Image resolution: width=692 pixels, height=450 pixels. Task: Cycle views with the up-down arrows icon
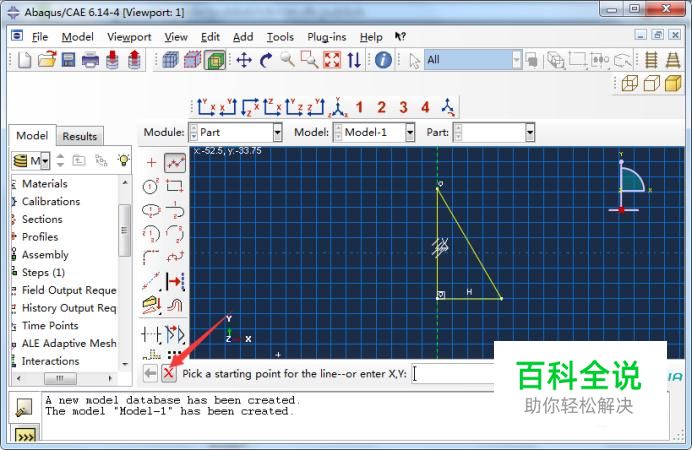click(x=354, y=60)
